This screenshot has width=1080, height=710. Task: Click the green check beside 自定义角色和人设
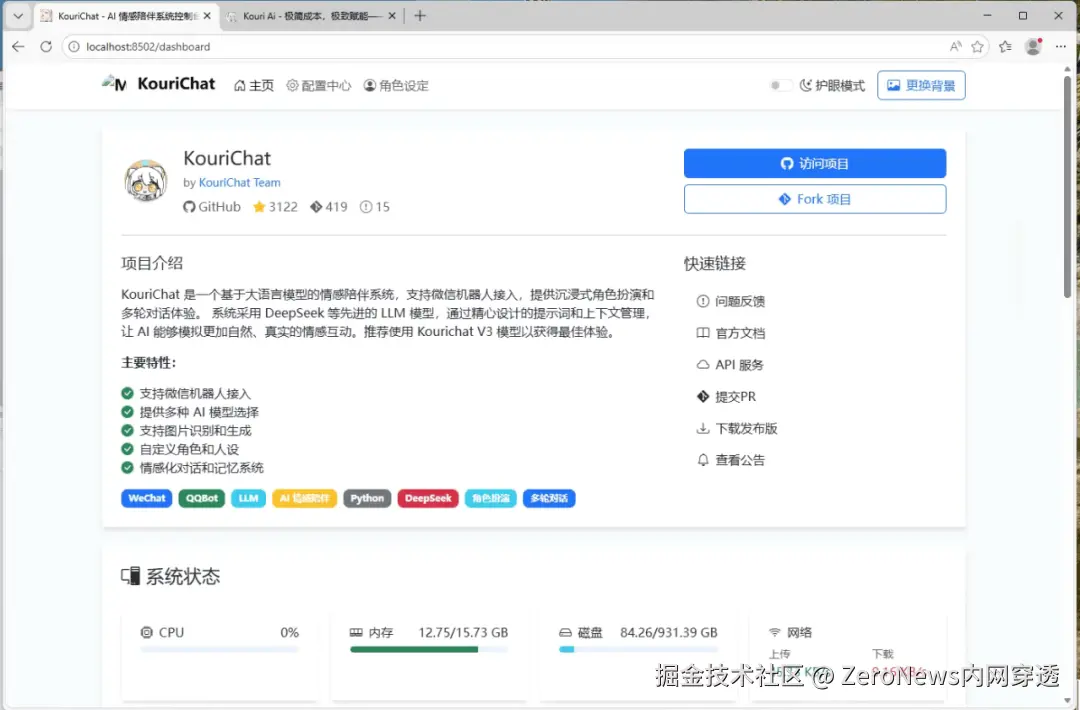coord(127,449)
